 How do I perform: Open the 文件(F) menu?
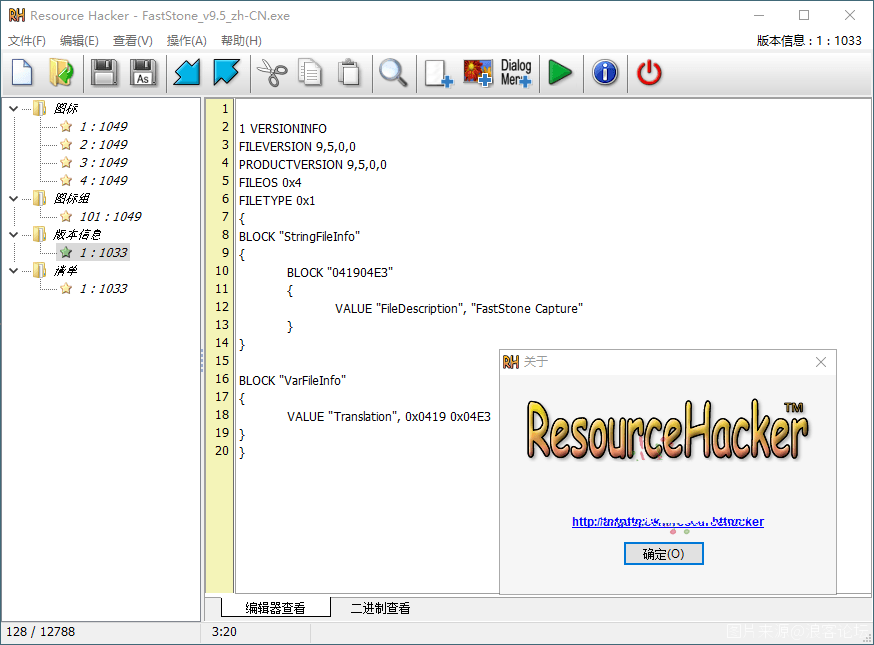[x=27, y=41]
